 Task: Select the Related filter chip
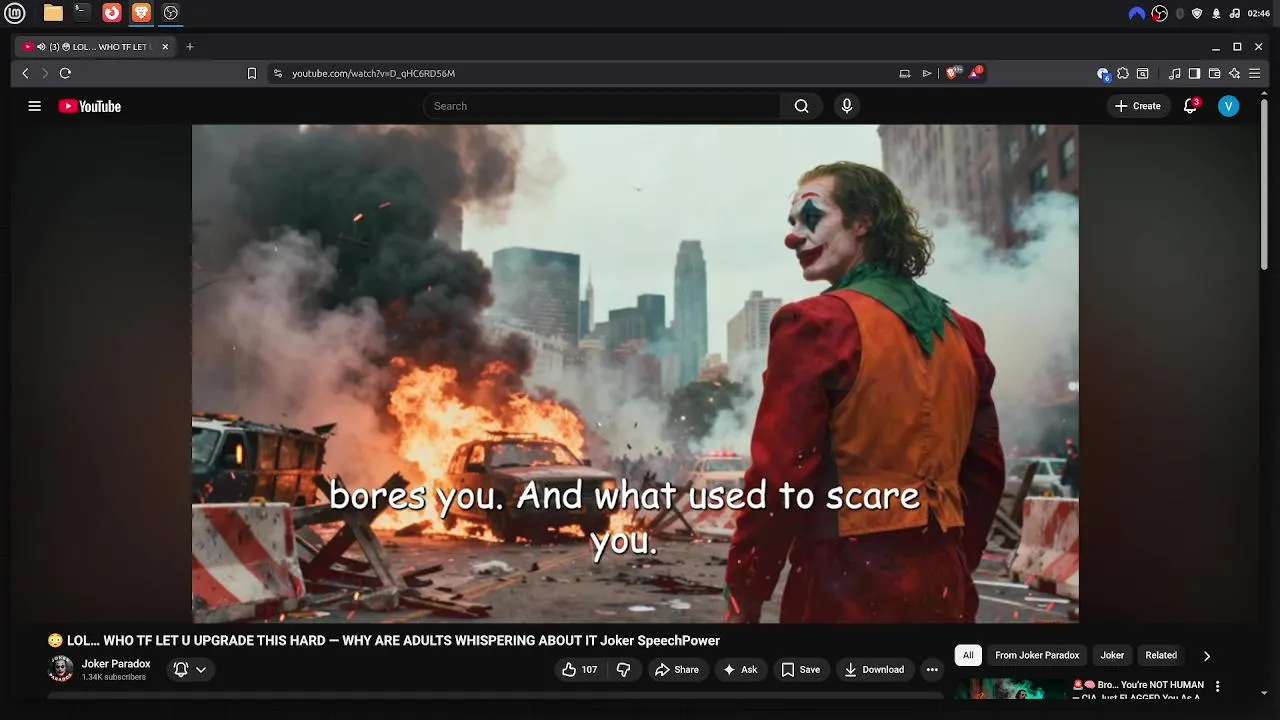1161,655
